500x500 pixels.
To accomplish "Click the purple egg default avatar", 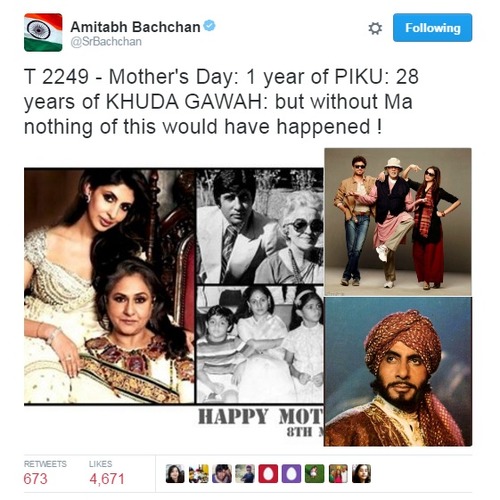I will click(x=292, y=473).
